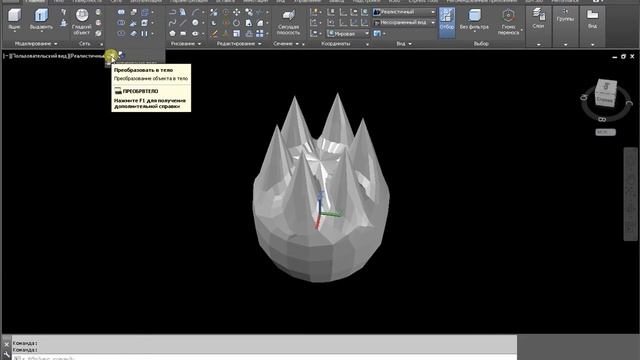Open the Без фильтра selection filter
The height and width of the screenshot is (360, 640).
click(x=474, y=20)
